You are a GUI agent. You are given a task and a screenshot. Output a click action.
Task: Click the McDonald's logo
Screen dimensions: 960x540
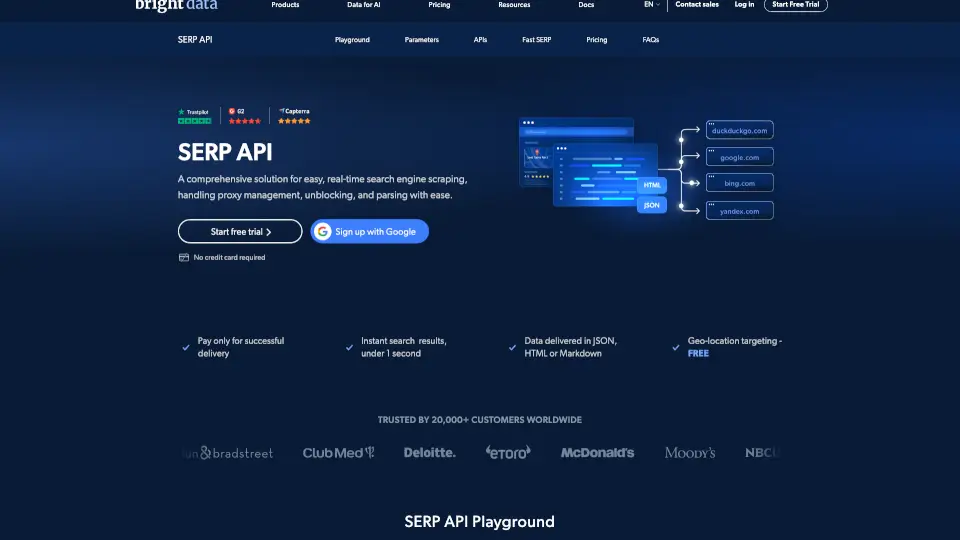[x=598, y=452]
